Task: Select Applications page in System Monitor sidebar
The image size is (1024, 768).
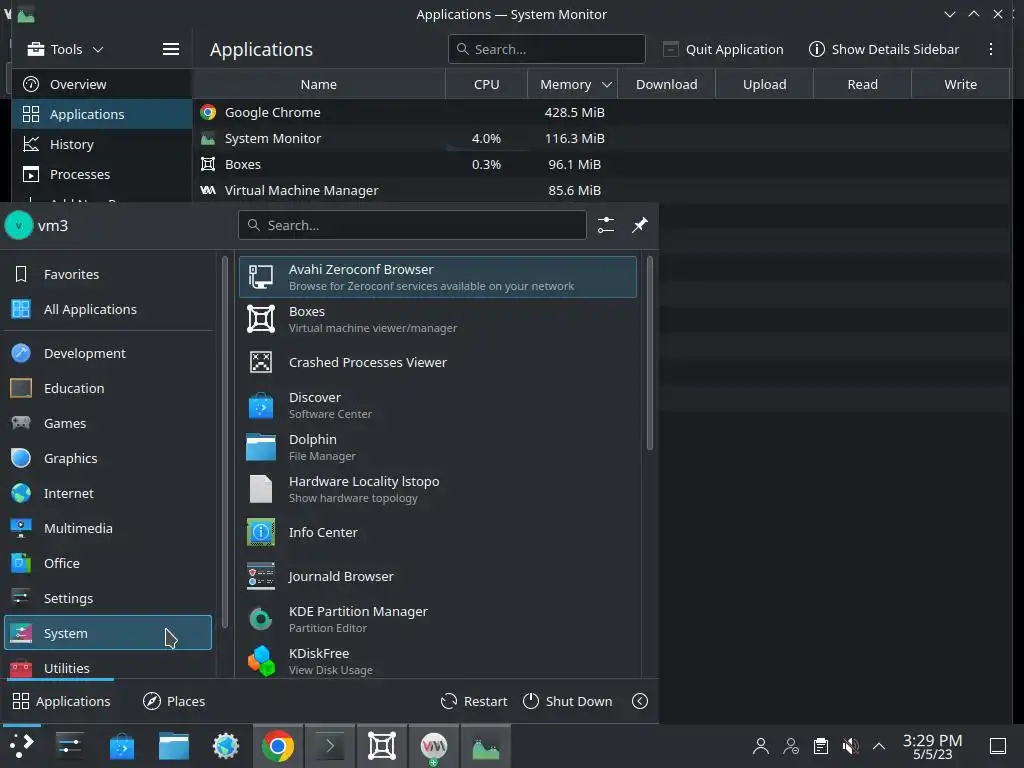Action: point(102,114)
